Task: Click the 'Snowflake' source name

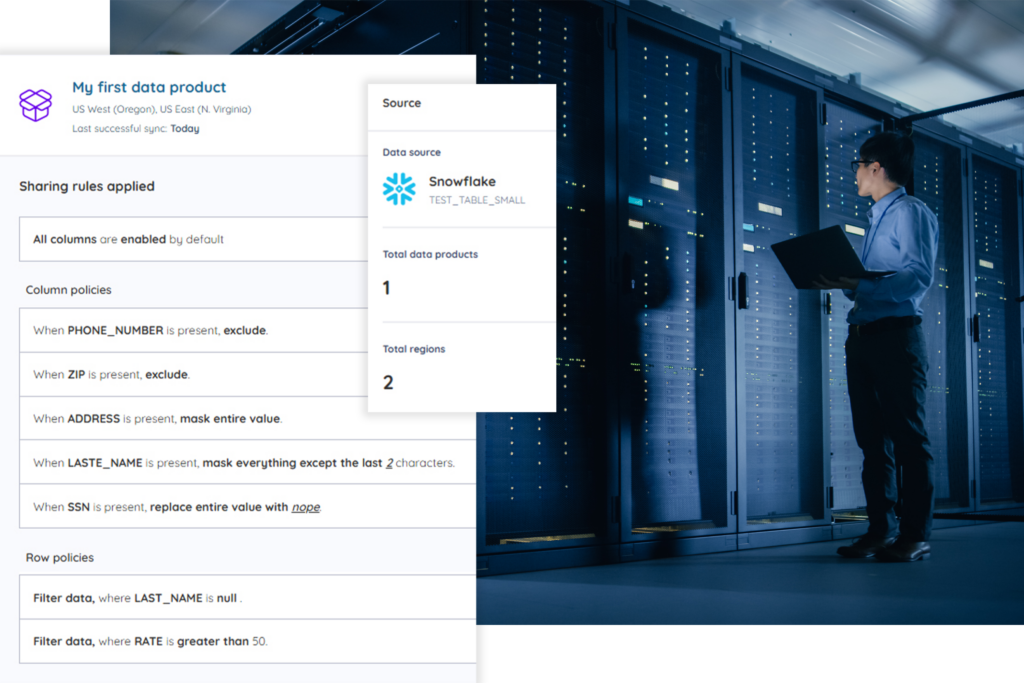Action: coord(462,182)
